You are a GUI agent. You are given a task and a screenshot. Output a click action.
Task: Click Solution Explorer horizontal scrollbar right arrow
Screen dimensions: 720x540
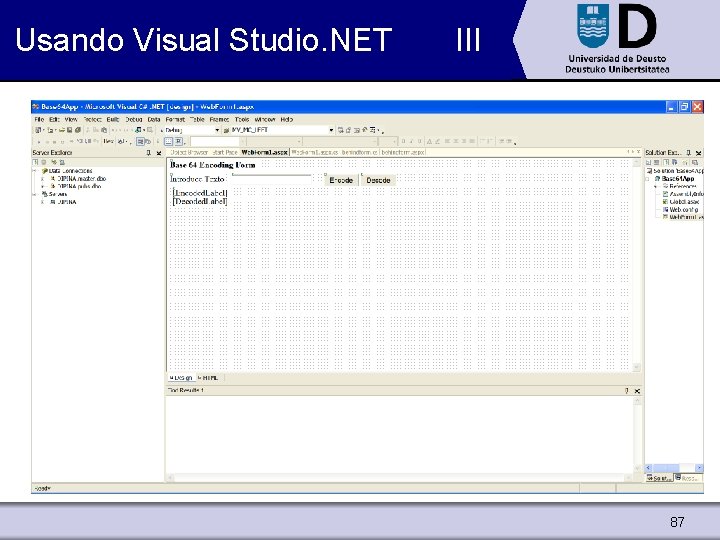[699, 468]
